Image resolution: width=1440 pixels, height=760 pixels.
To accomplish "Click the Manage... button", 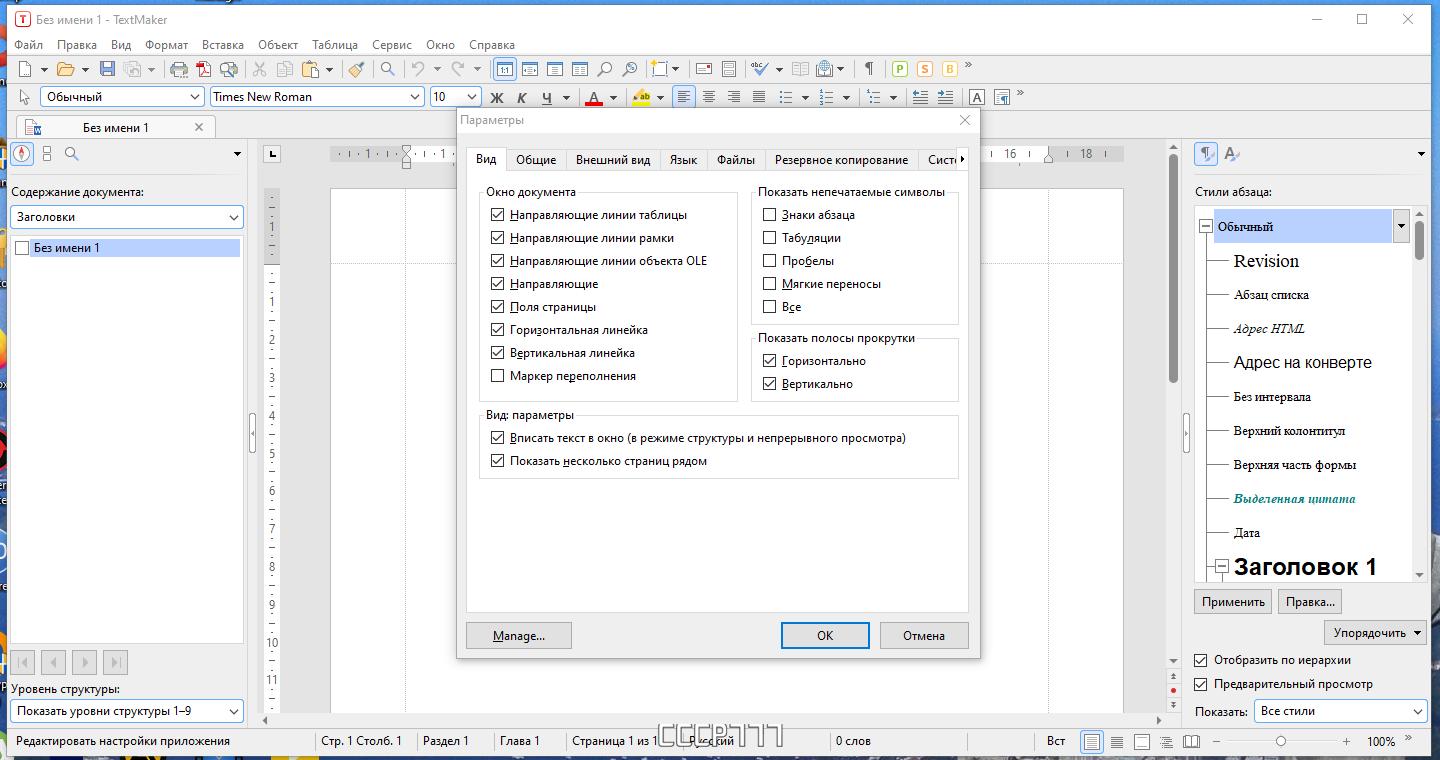I will click(x=519, y=636).
